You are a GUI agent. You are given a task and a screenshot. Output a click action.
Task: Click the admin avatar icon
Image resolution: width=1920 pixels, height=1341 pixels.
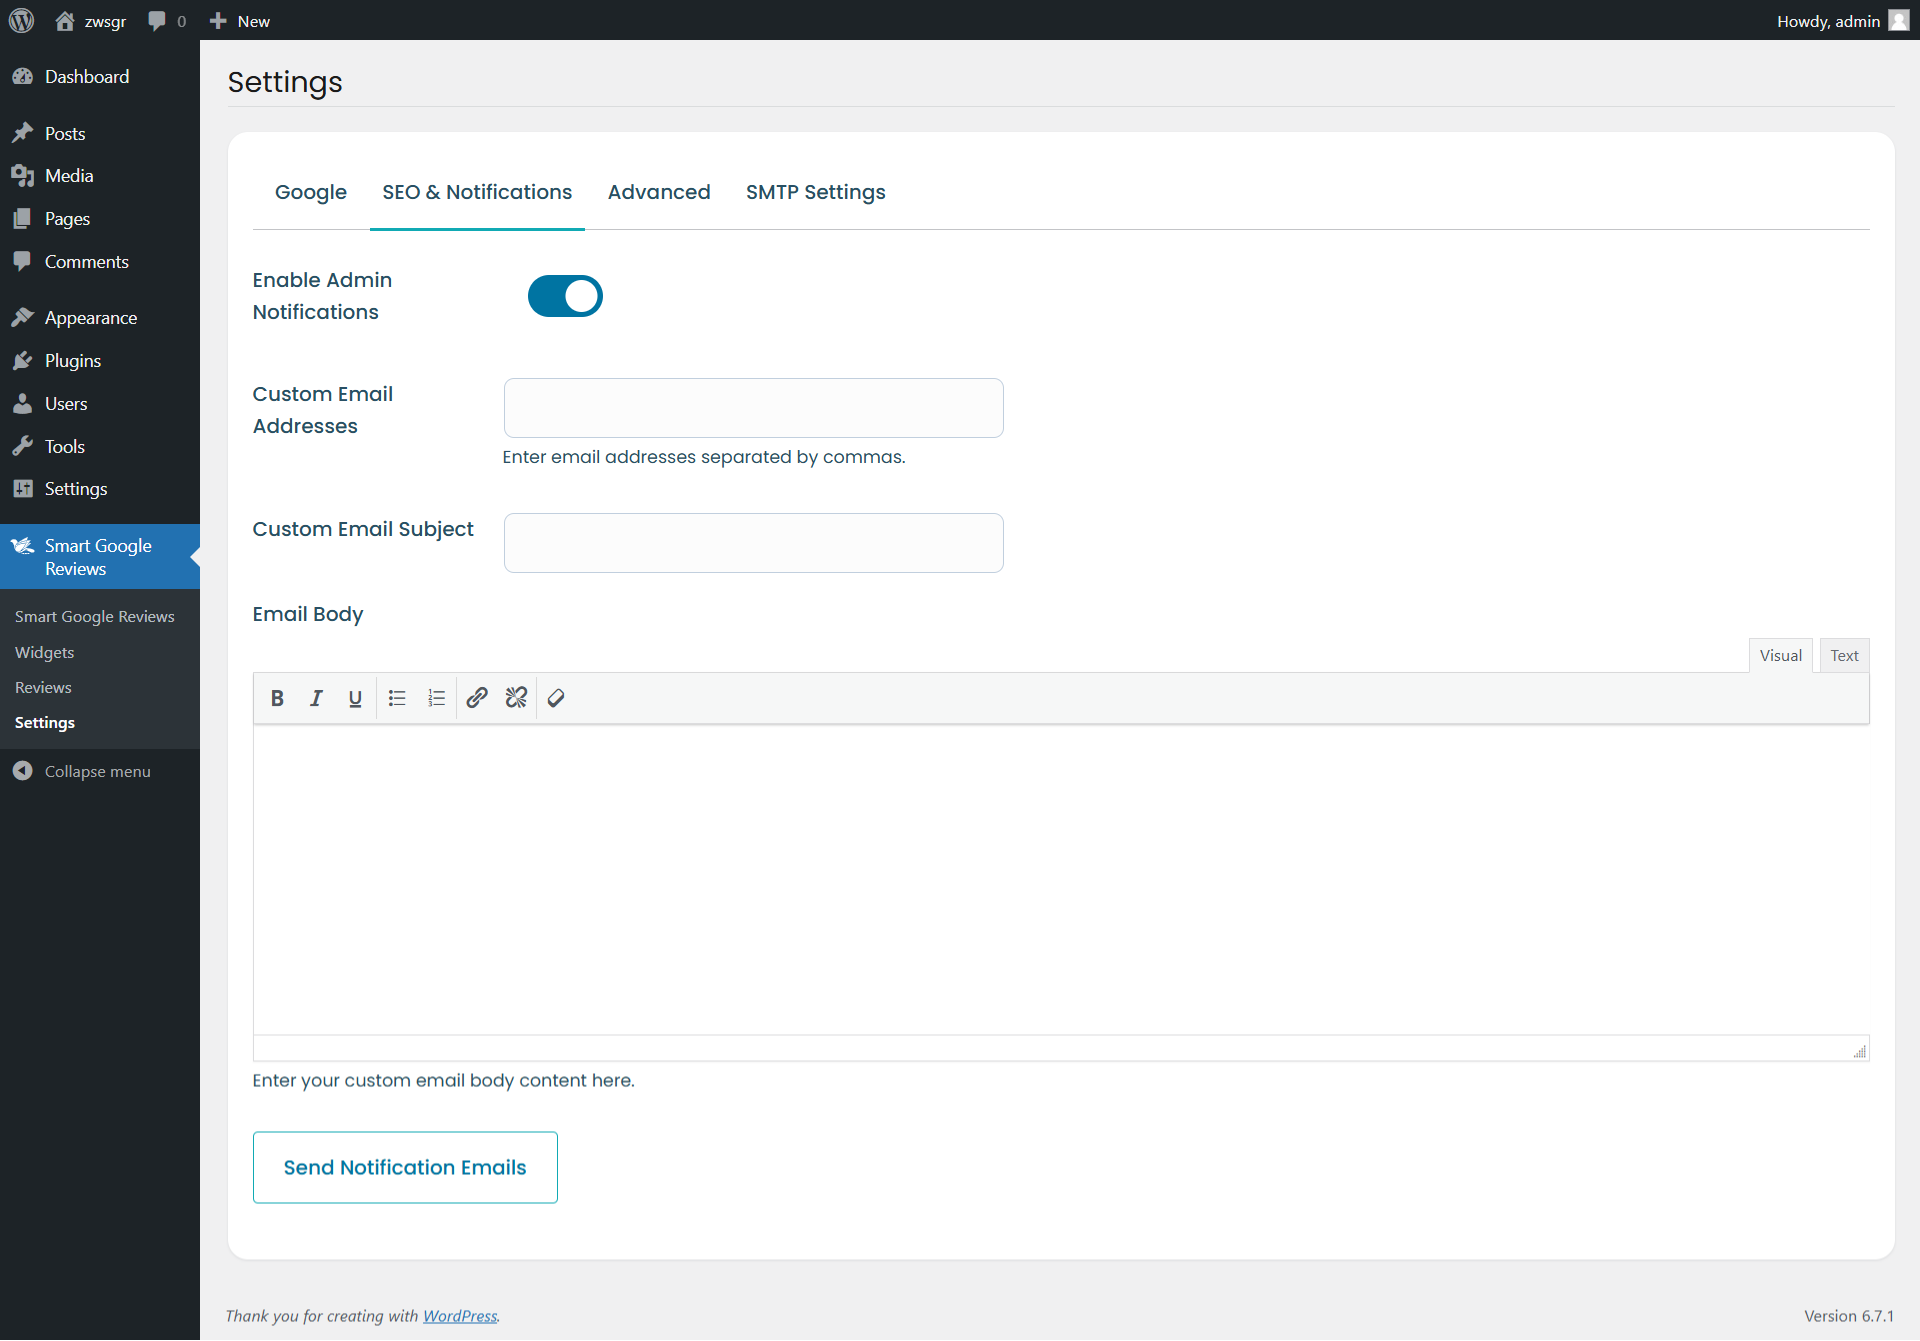click(x=1898, y=21)
